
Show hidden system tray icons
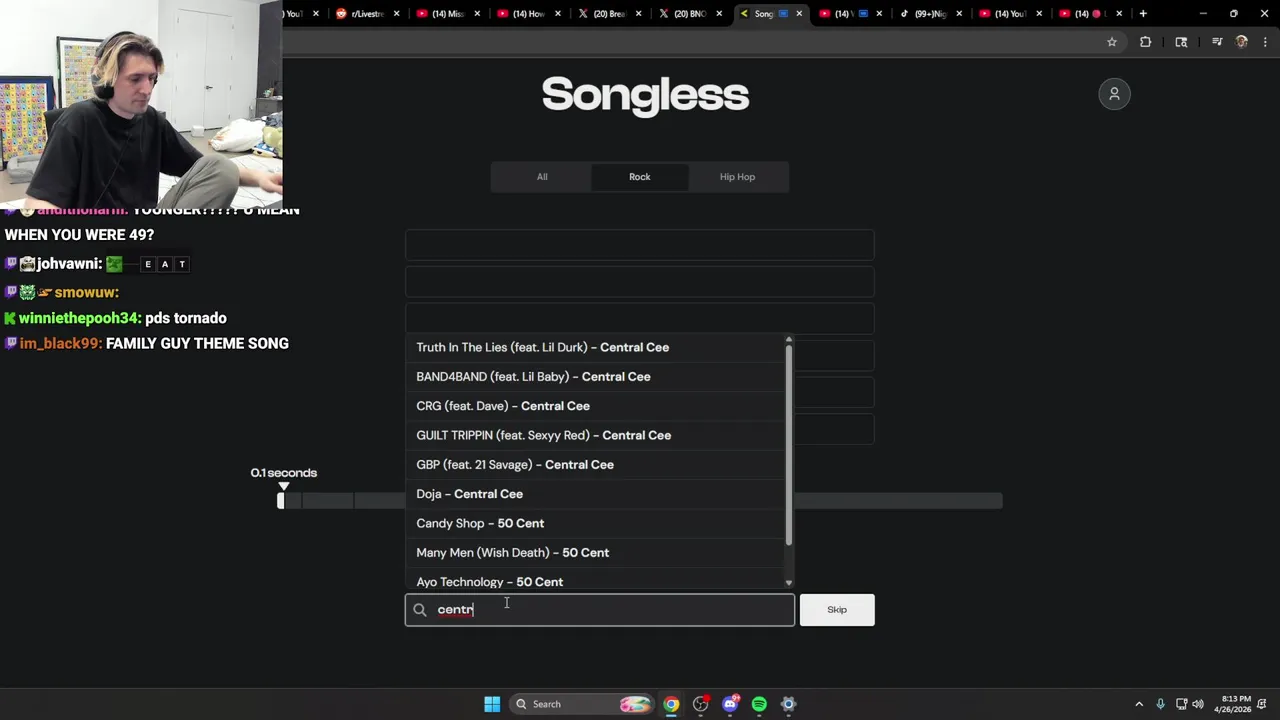(x=1138, y=704)
